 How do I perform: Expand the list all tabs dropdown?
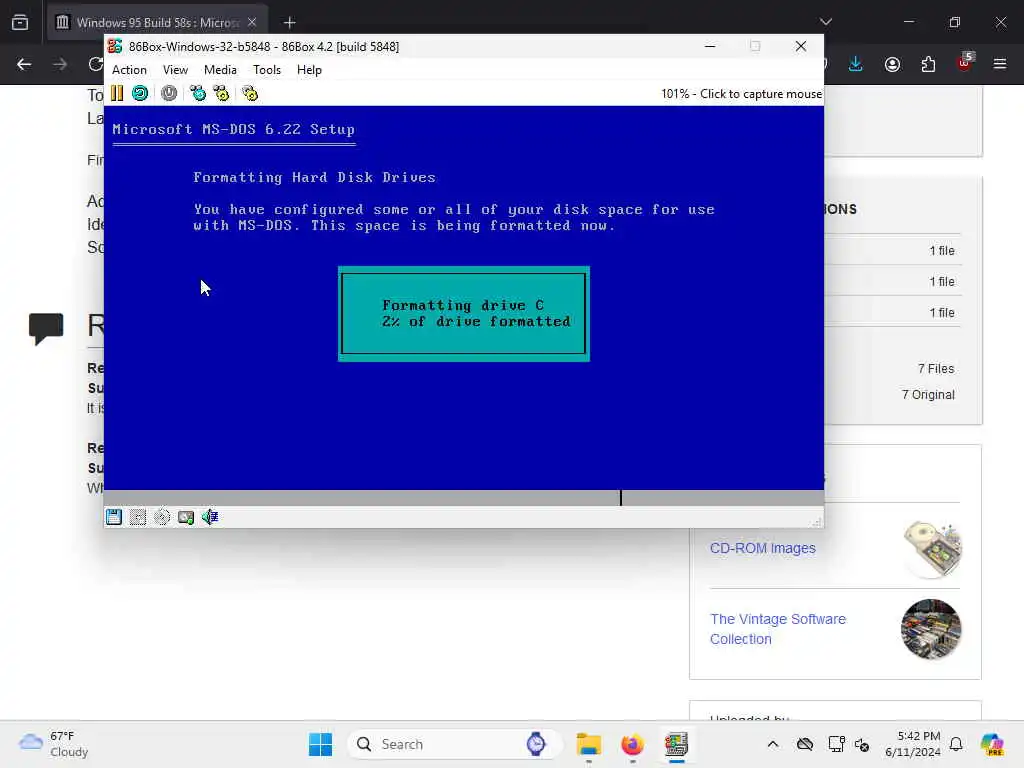pyautogui.click(x=826, y=22)
